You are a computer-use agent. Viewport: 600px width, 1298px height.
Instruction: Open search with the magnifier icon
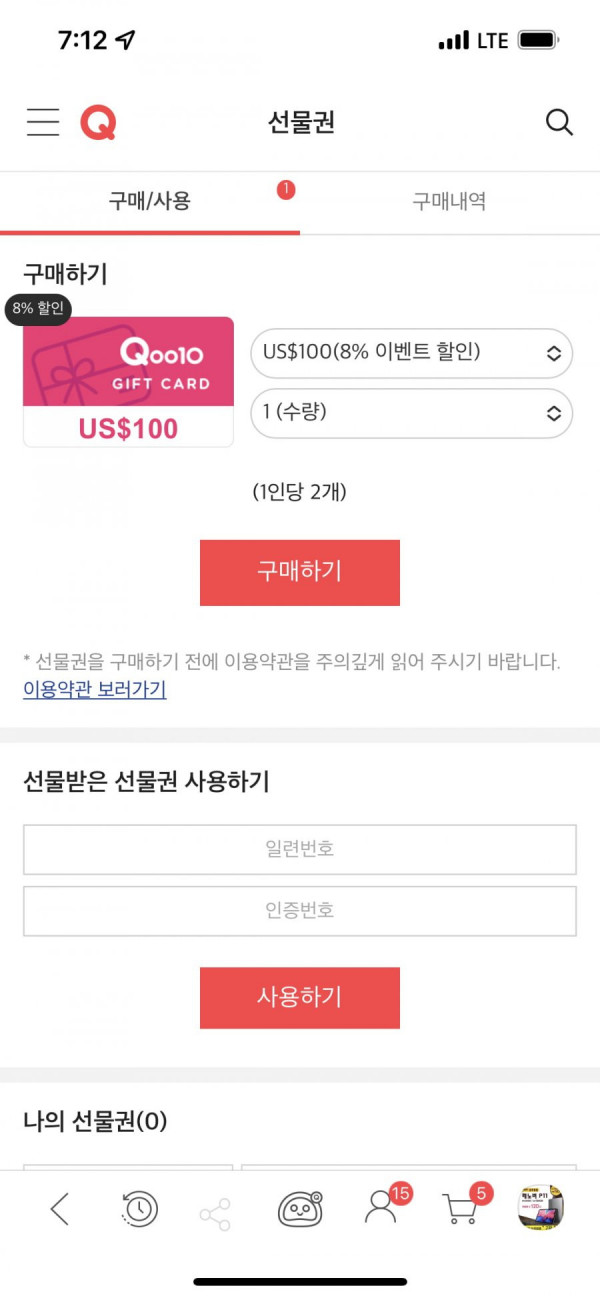point(559,123)
